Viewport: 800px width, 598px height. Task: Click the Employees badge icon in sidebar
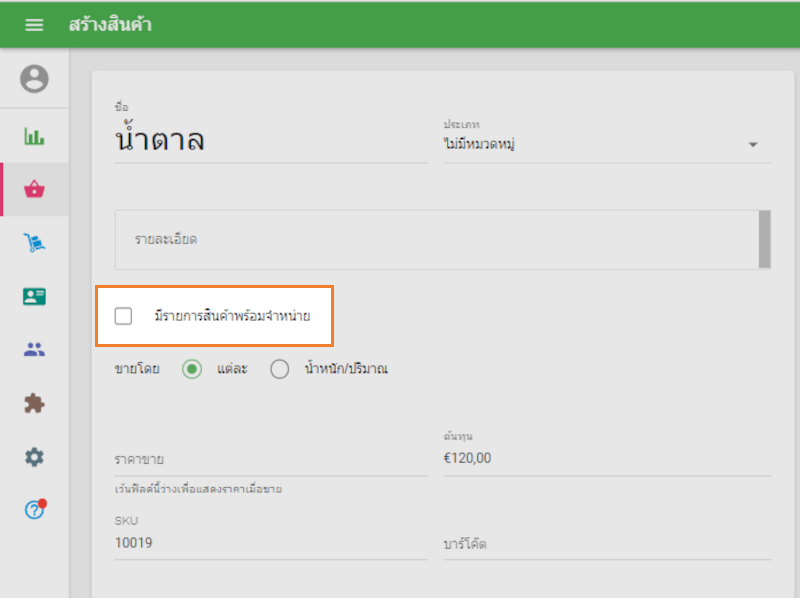33,294
